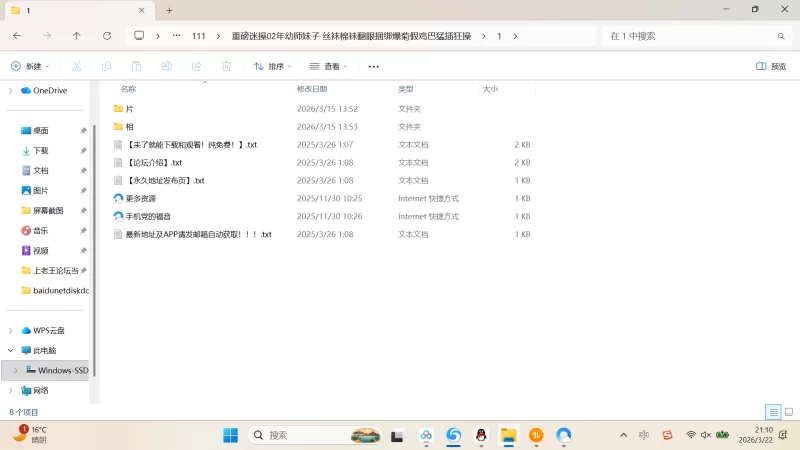Click the navigation pane vertical scrollbar
Viewport: 800px width, 450px height.
click(x=94, y=250)
